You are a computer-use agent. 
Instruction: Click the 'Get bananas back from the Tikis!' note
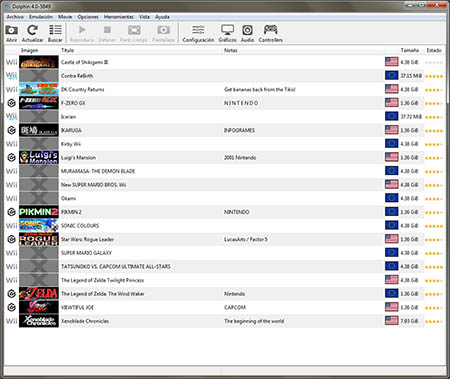click(260, 89)
